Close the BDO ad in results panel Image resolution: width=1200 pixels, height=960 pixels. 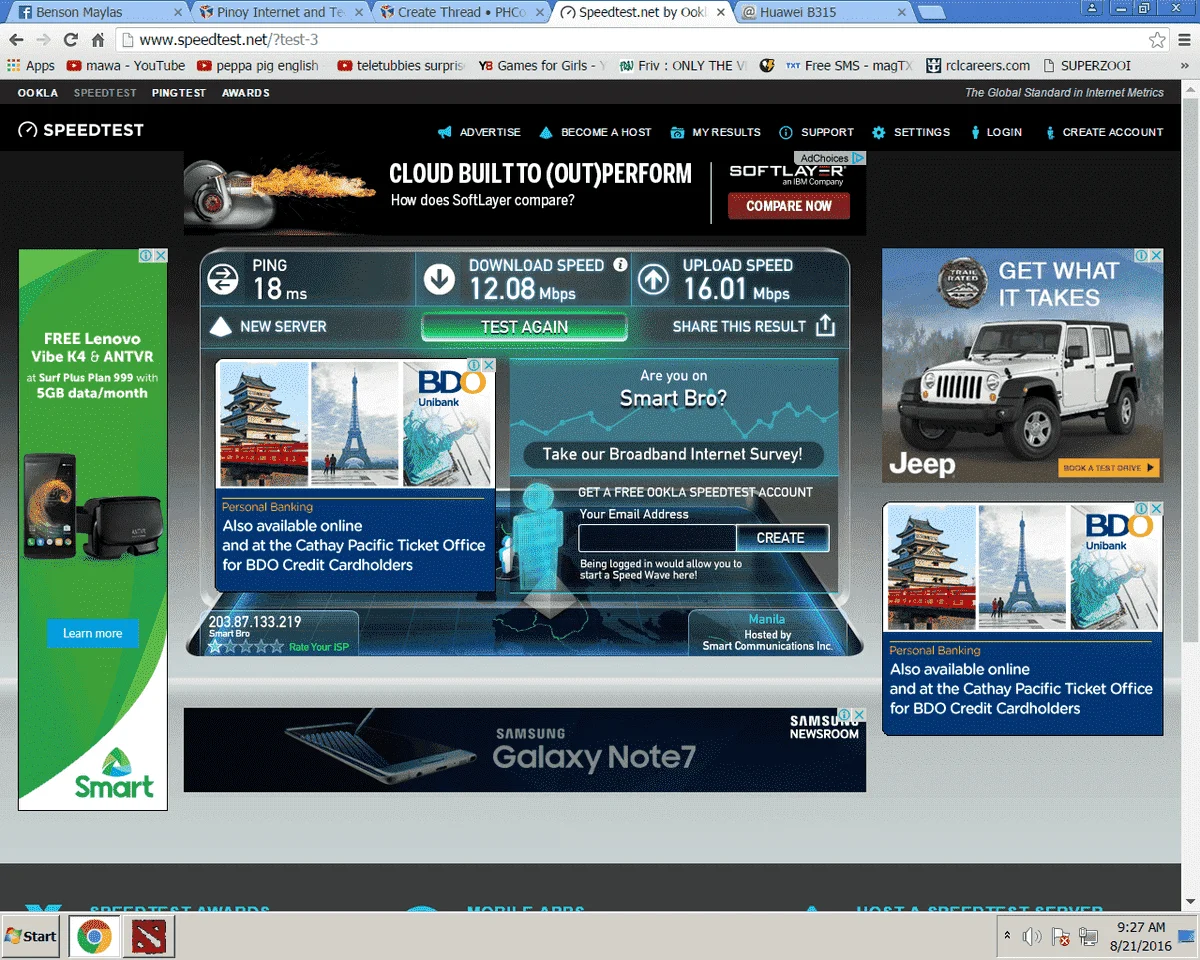pos(489,366)
